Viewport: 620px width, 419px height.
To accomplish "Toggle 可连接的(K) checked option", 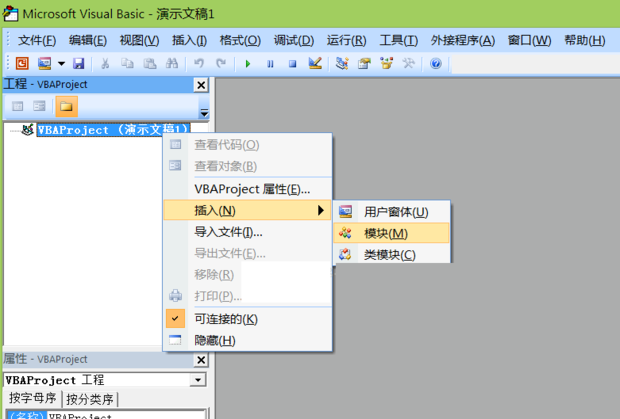I will pos(248,319).
